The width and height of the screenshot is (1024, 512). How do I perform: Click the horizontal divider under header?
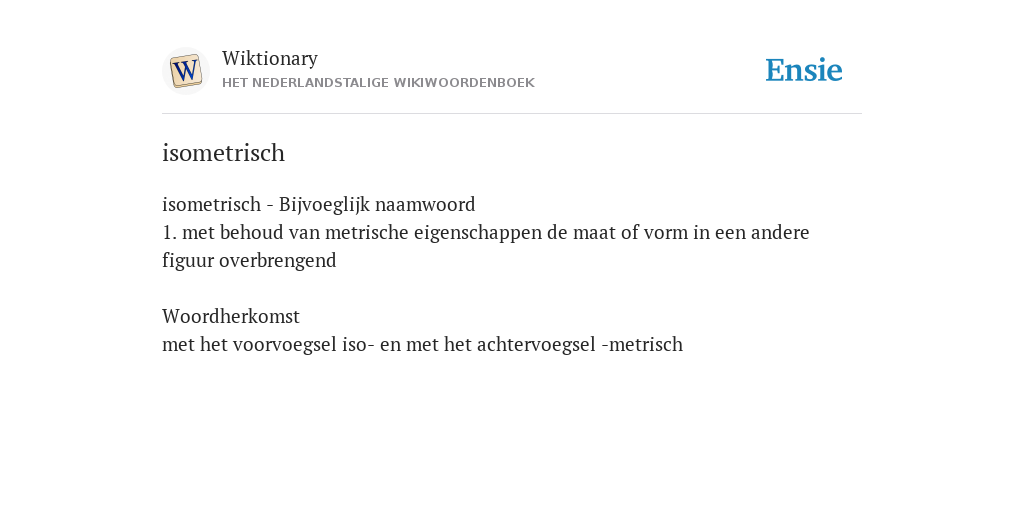click(512, 114)
